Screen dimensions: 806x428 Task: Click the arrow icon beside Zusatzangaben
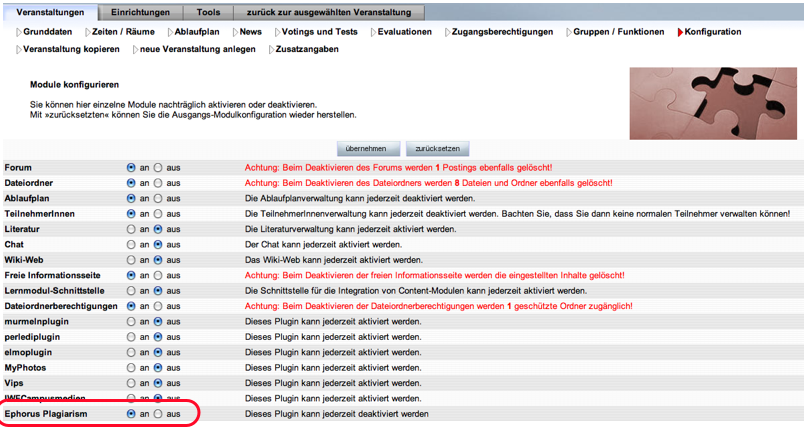(x=272, y=50)
